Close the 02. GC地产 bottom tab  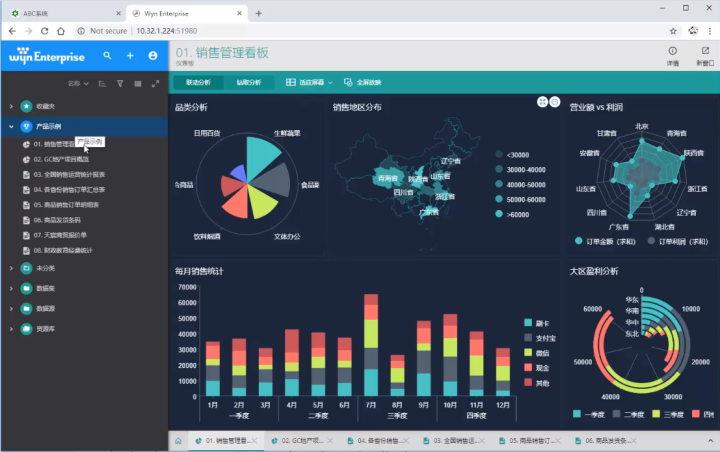click(330, 441)
